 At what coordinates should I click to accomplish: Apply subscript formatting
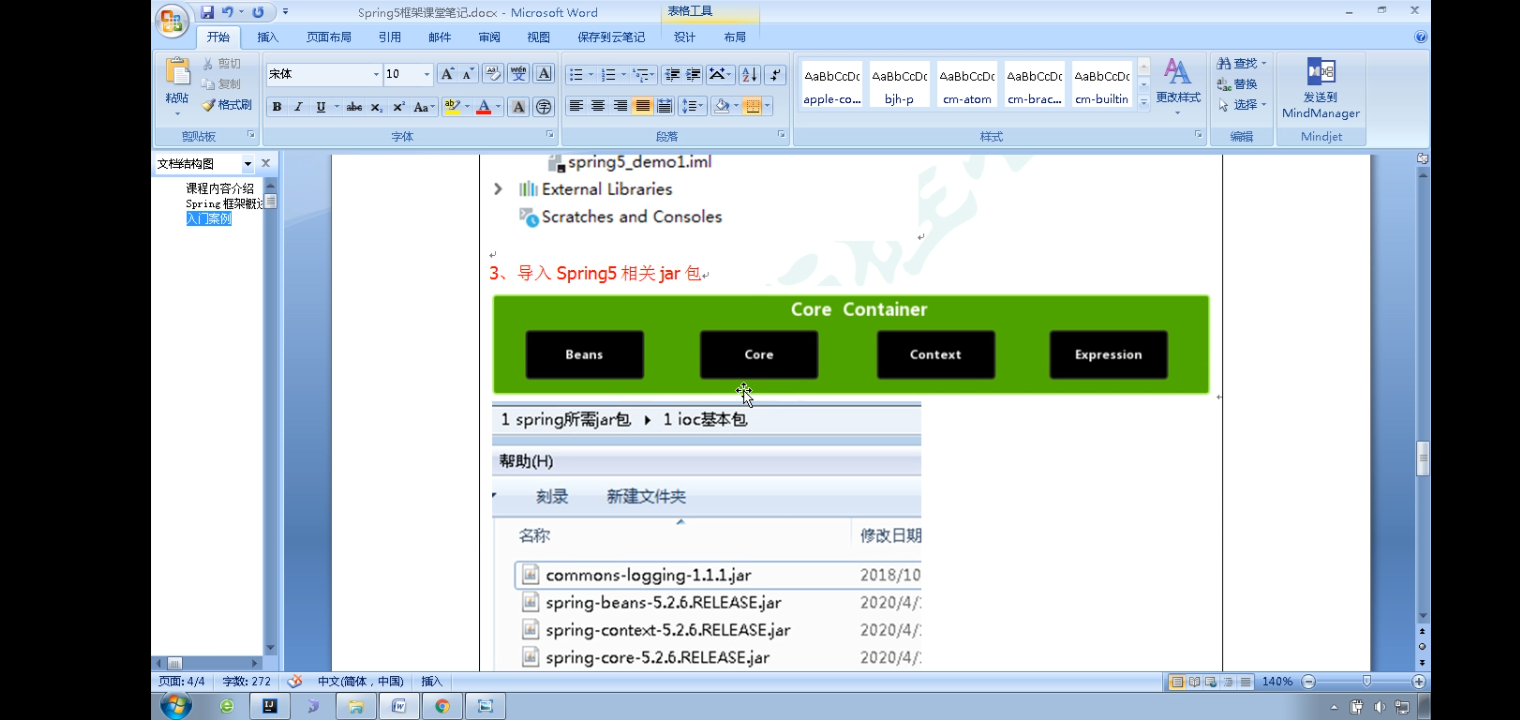(x=376, y=107)
